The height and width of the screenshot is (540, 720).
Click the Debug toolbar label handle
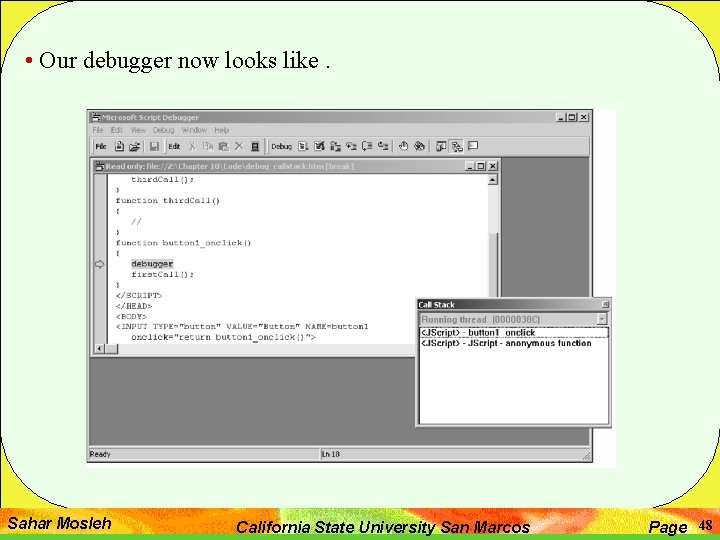point(281,146)
